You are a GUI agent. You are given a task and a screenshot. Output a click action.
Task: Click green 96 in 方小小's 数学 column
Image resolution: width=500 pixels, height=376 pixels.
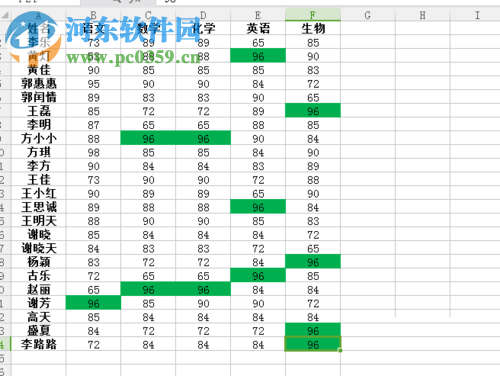pos(148,138)
